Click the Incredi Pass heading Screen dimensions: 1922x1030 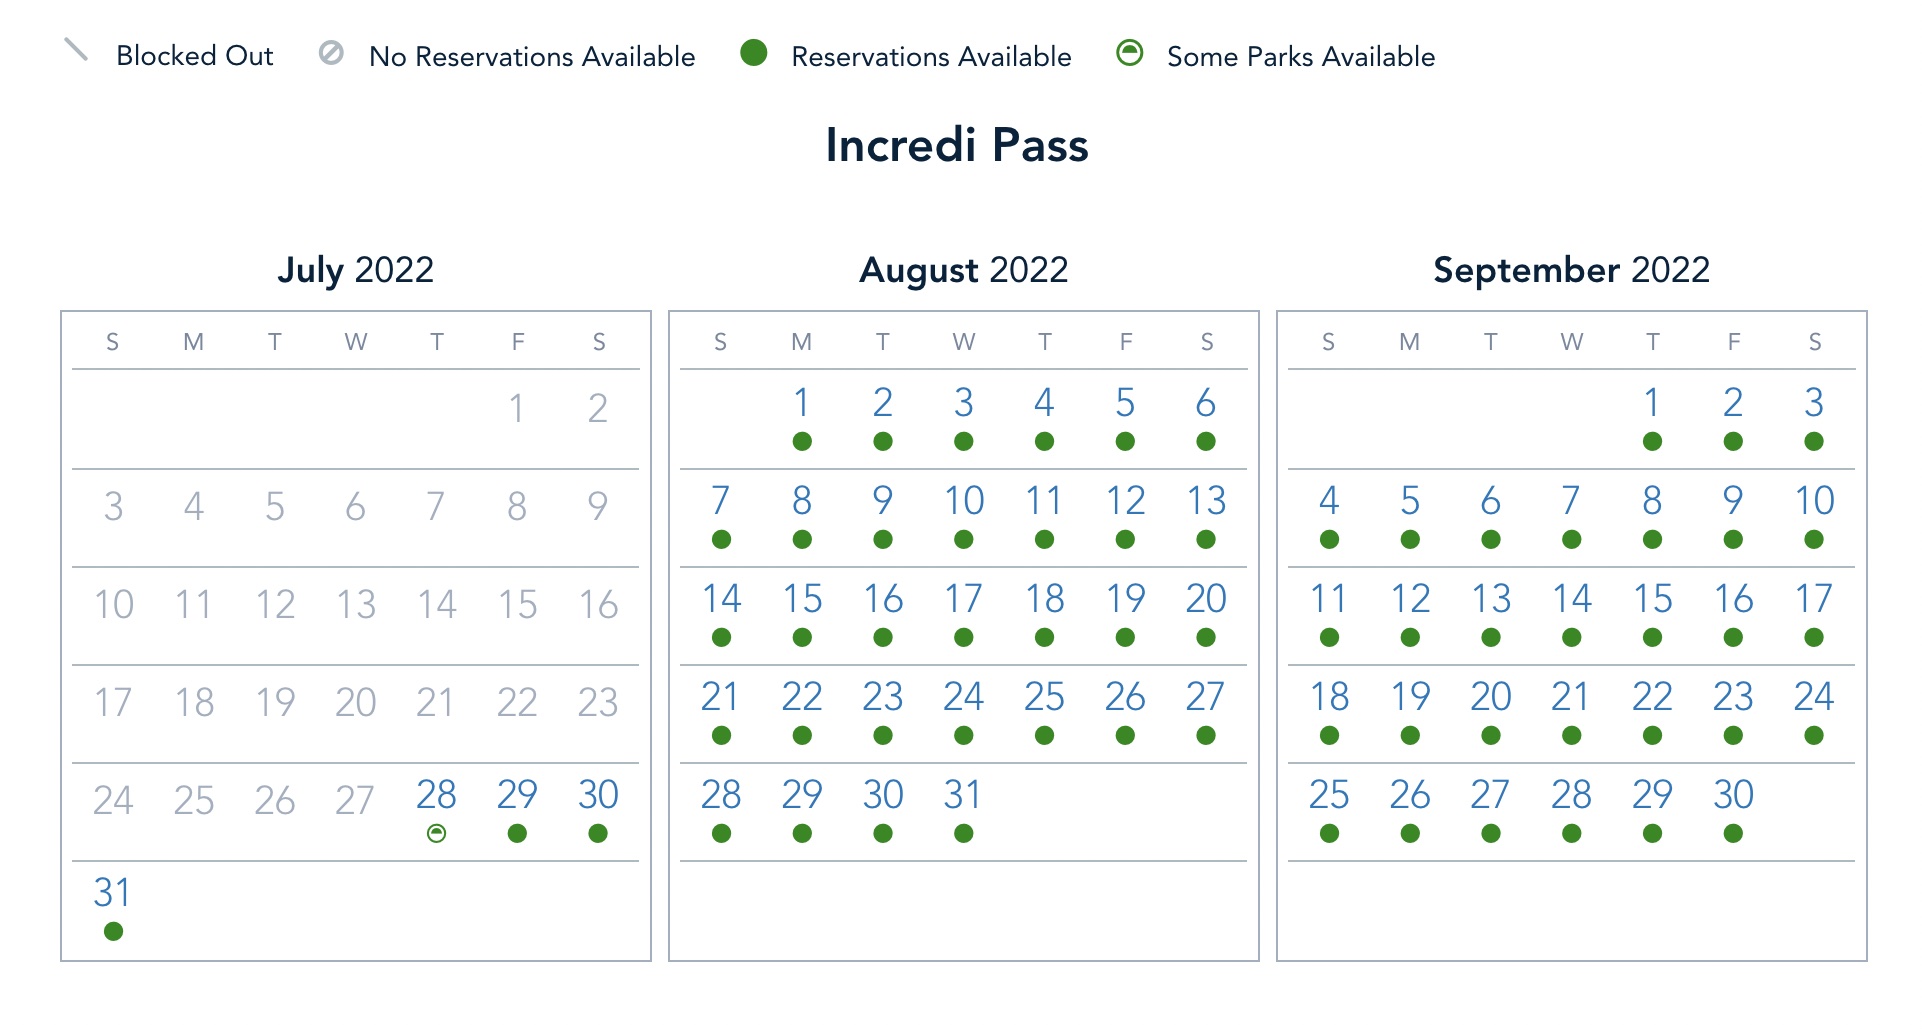pyautogui.click(x=957, y=145)
